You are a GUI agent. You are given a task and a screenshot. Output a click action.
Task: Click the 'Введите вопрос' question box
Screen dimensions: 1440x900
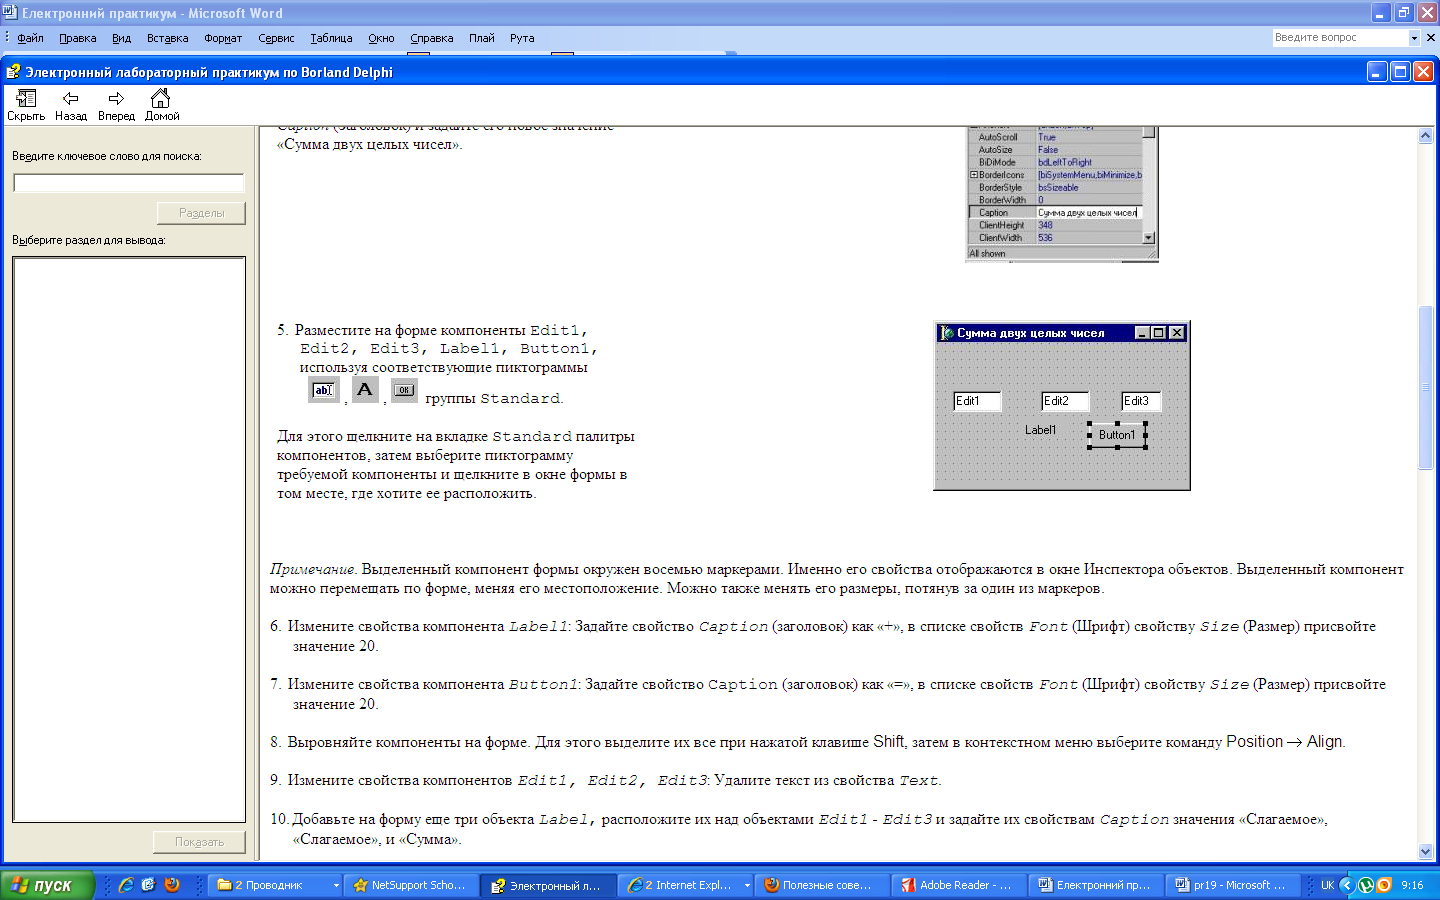[1339, 38]
